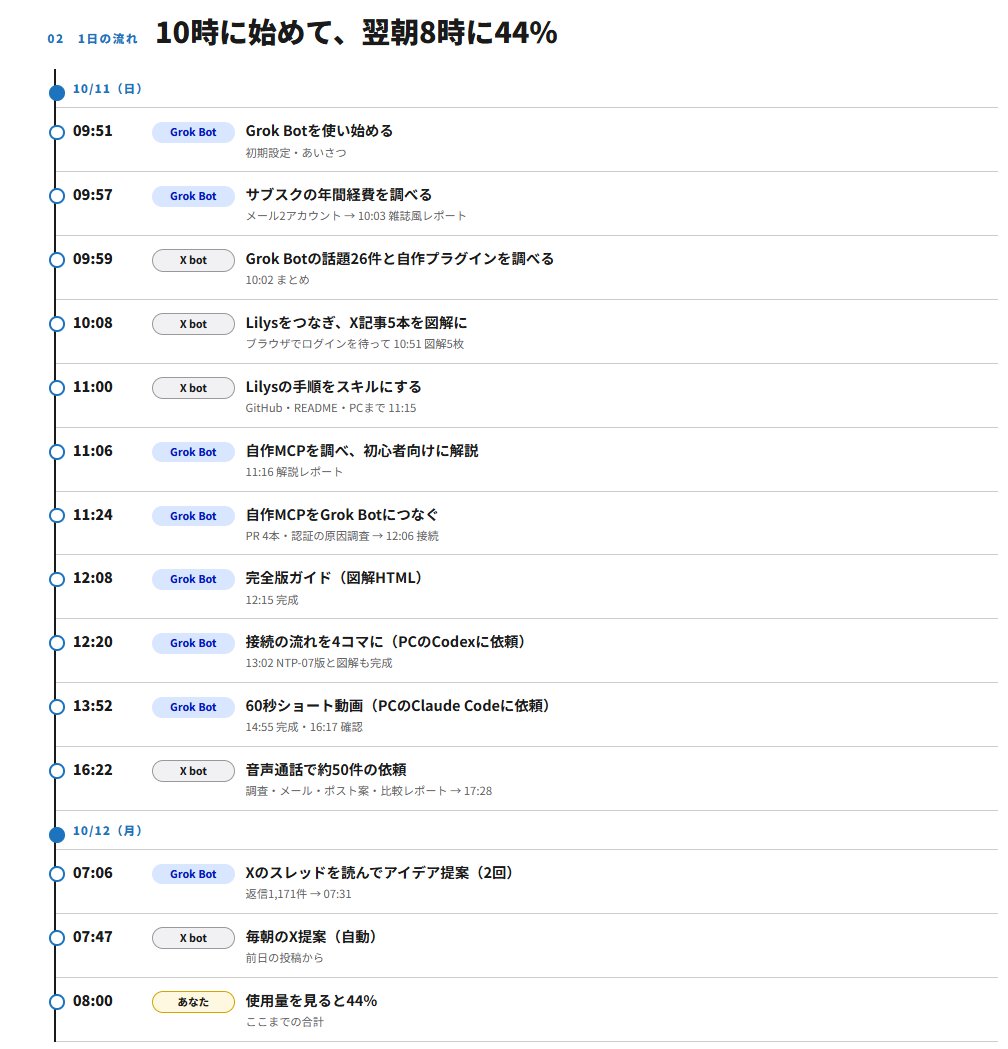The width and height of the screenshot is (1008, 1049).
Task: Click 'Lilysをつなぎ、X記事5本を図解に'
Action: tap(356, 322)
